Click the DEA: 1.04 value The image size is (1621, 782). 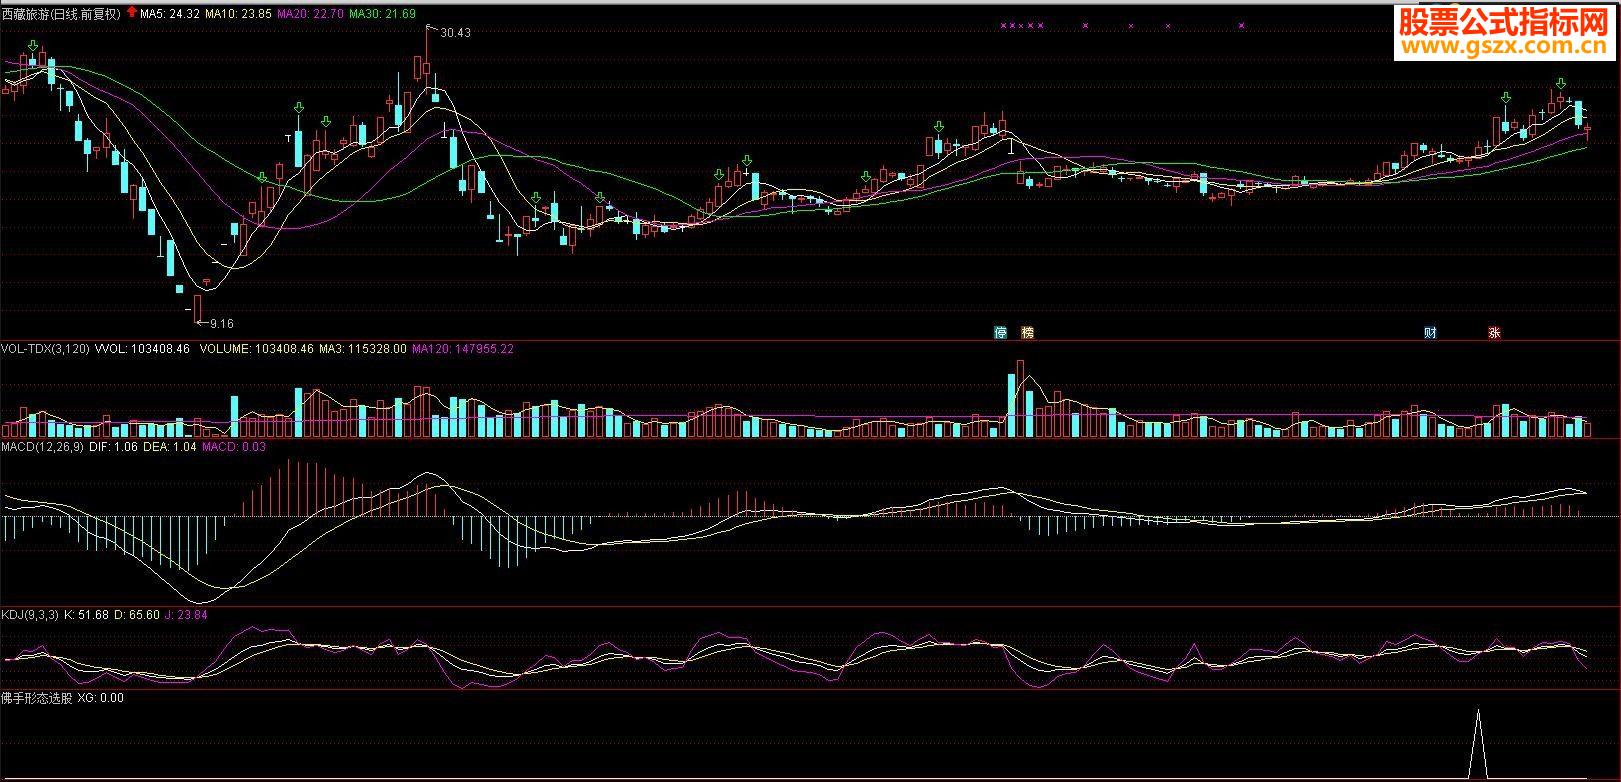coord(170,447)
